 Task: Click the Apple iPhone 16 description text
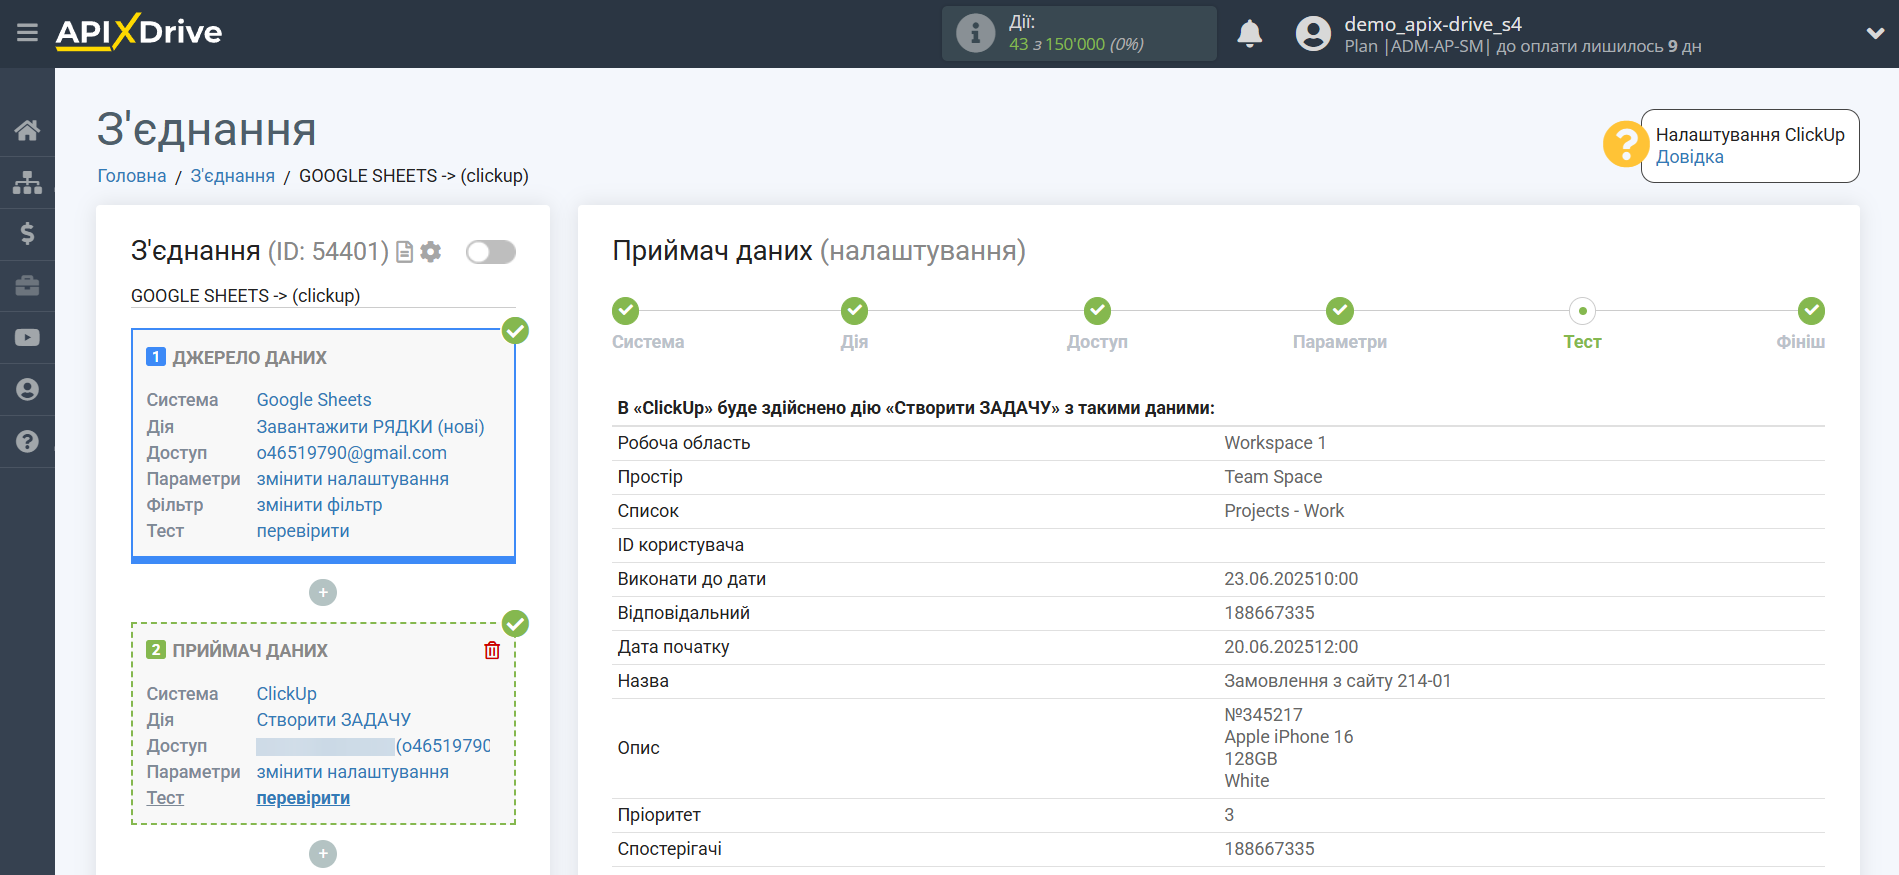1288,737
